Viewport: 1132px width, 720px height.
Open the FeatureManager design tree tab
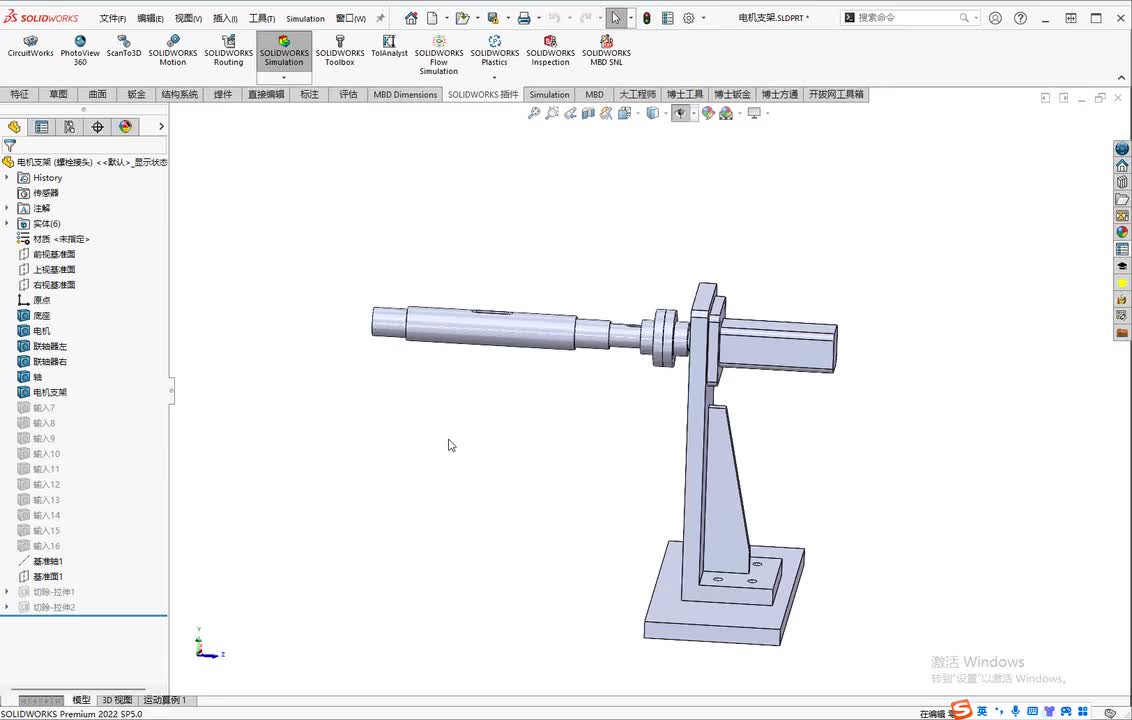point(14,127)
